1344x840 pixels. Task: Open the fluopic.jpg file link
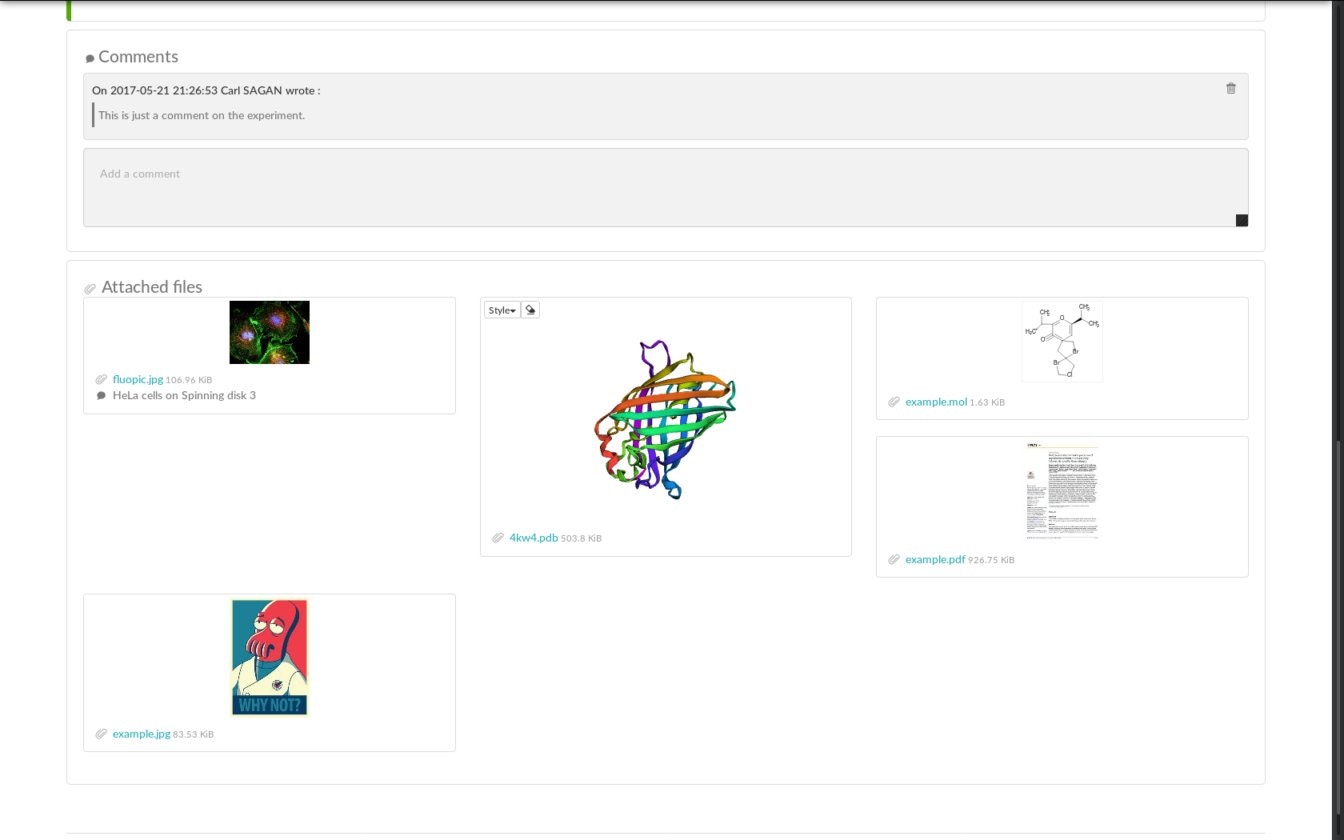click(137, 379)
